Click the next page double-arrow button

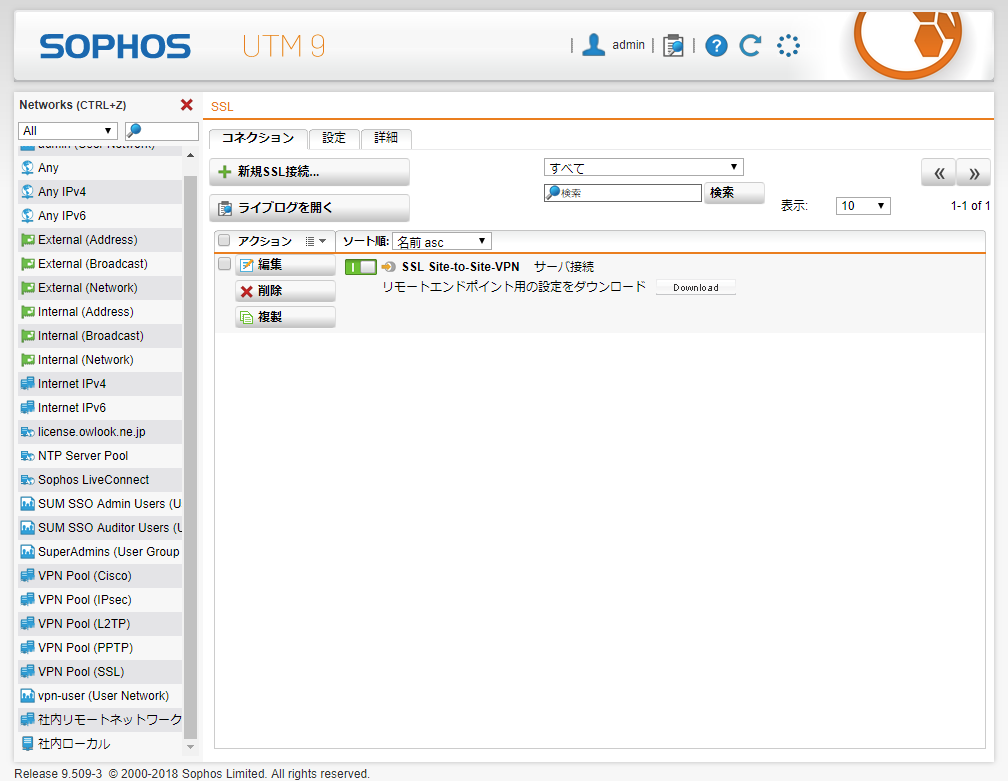974,173
